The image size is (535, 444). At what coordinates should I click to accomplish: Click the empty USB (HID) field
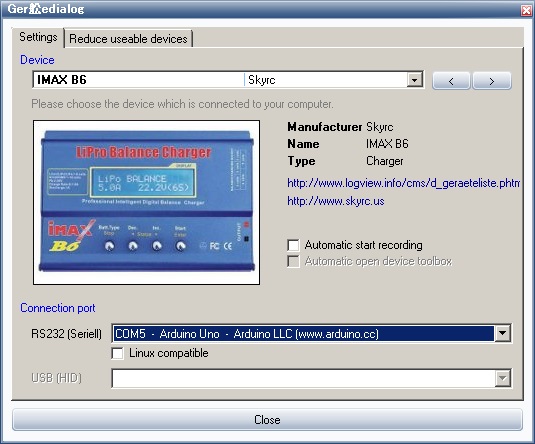point(303,378)
